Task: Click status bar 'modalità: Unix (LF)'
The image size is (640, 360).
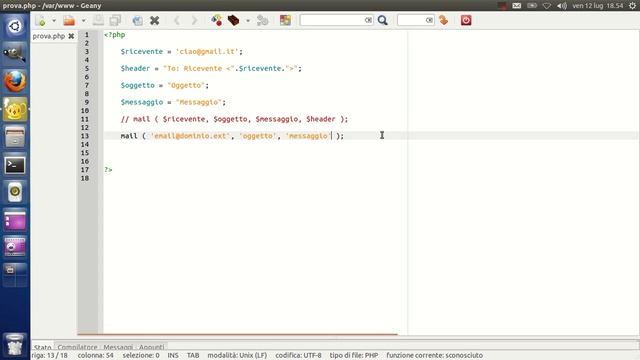Action: tap(237, 356)
